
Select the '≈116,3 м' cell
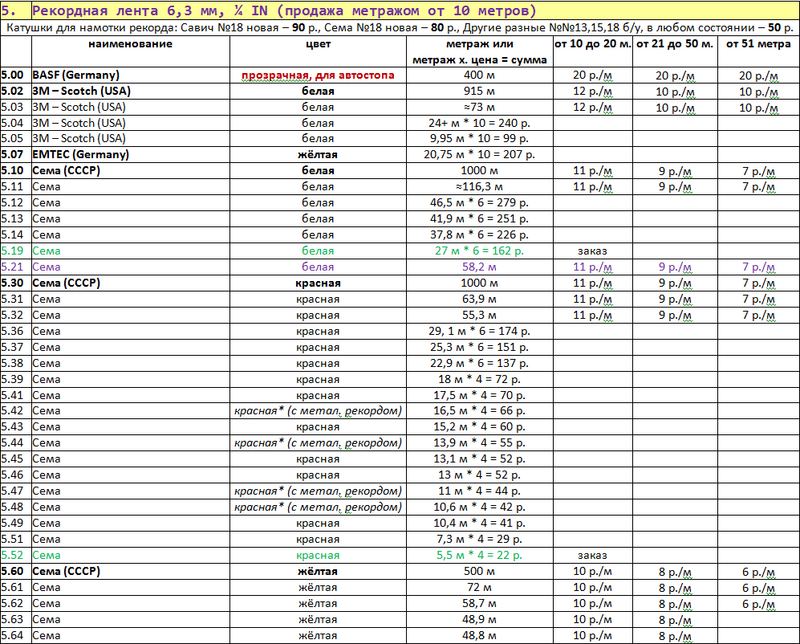click(480, 186)
